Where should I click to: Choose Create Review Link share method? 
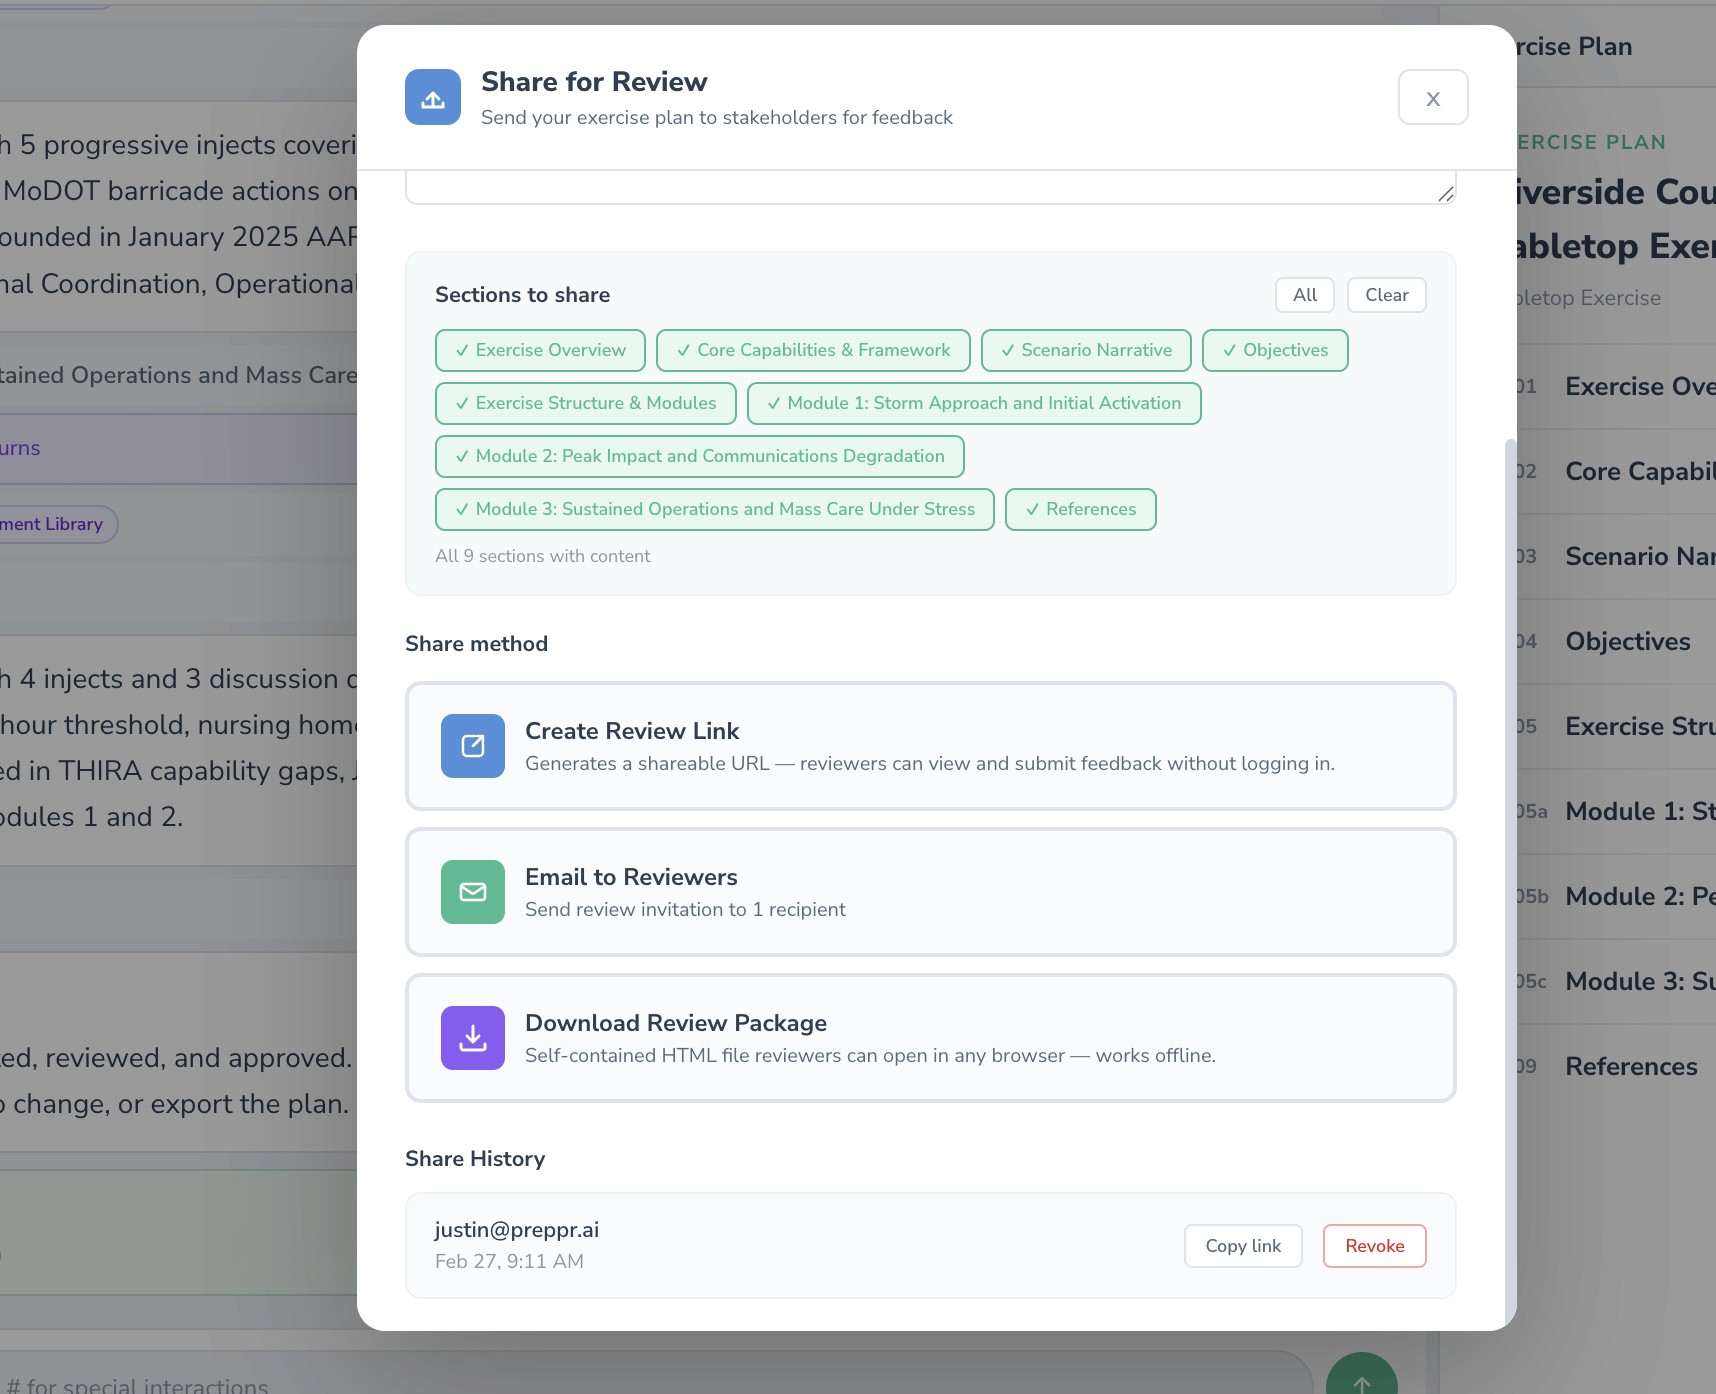point(931,746)
